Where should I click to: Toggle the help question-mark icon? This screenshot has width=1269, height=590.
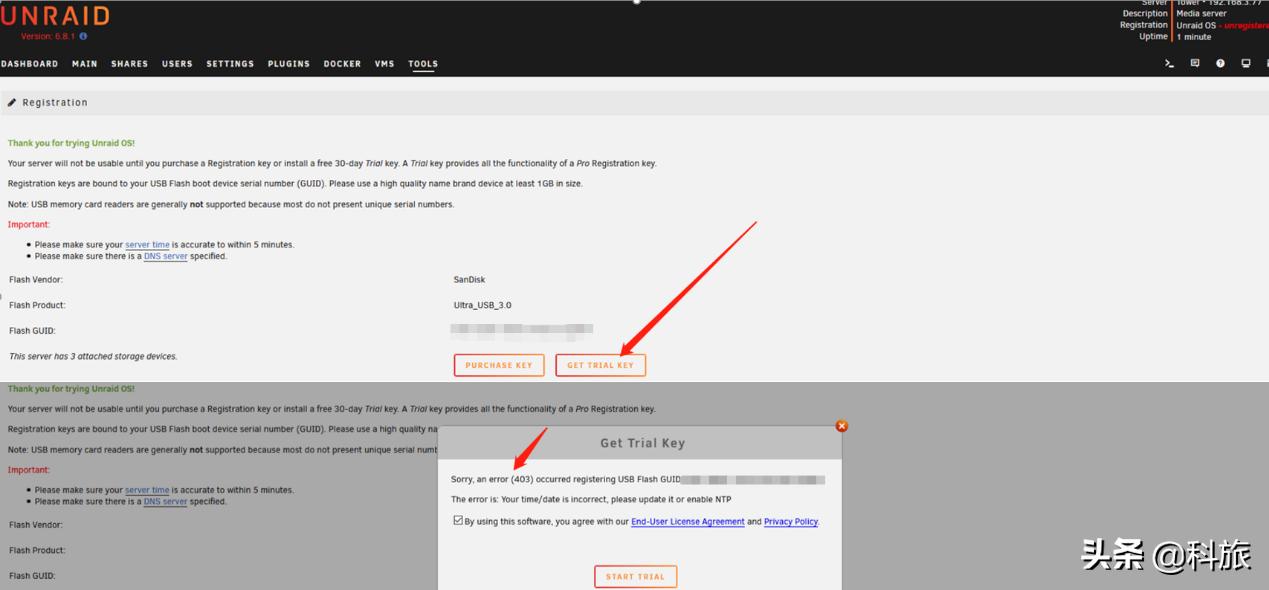coord(1220,63)
